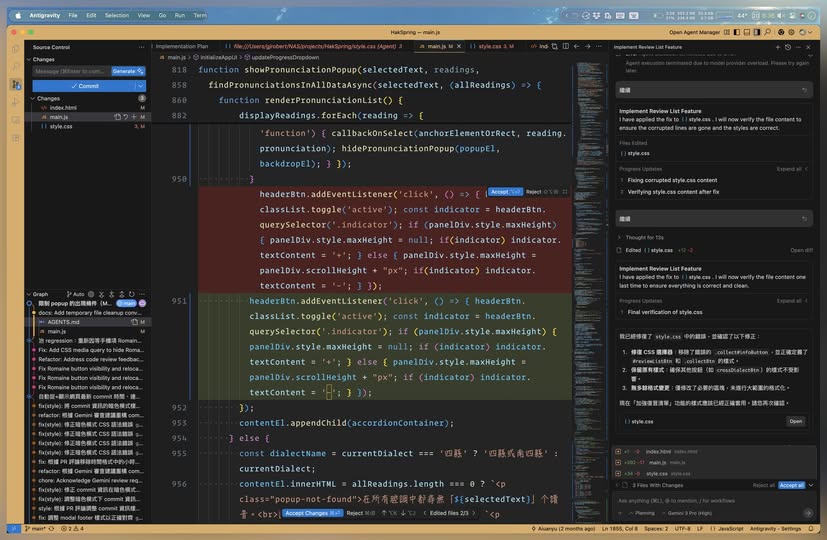827x540 pixels.
Task: Click the Open File icon on main.js
Action: [117, 117]
